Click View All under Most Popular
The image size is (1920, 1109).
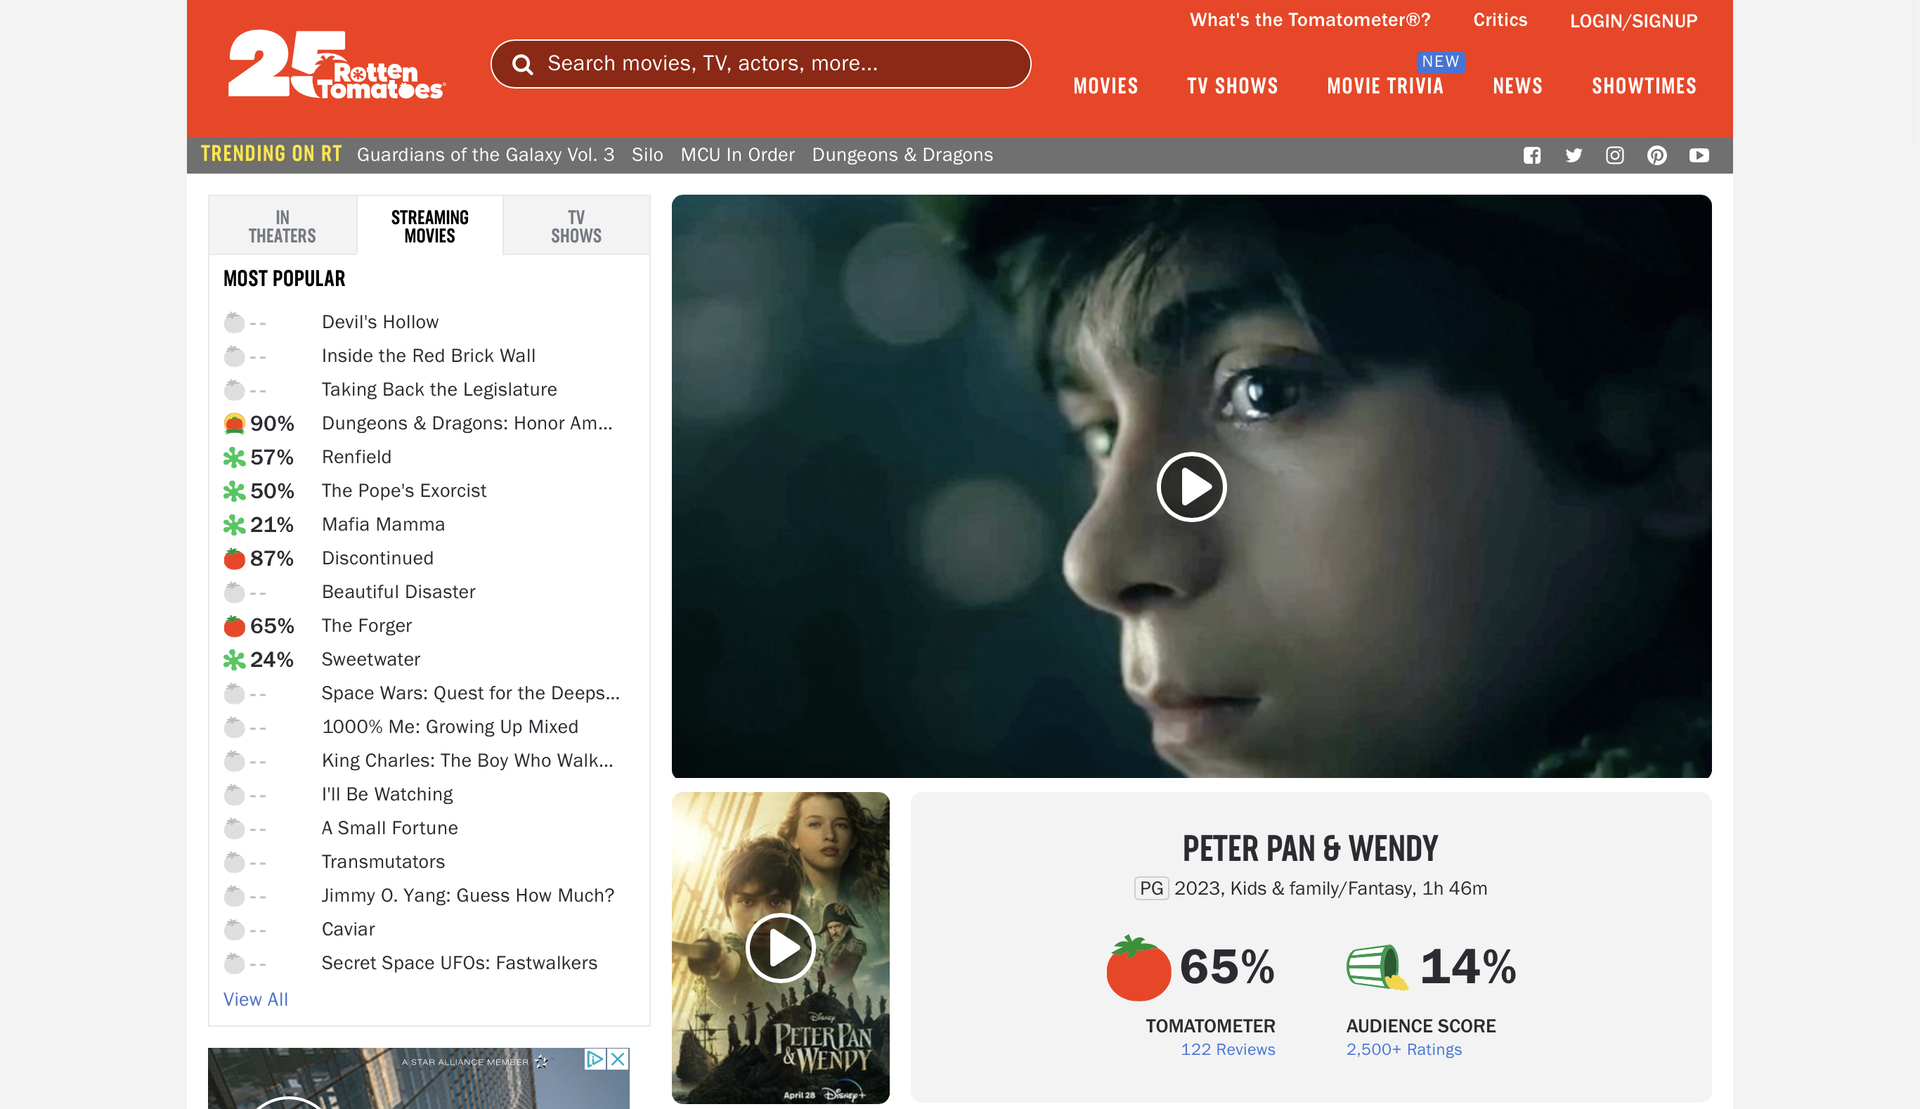(255, 1000)
